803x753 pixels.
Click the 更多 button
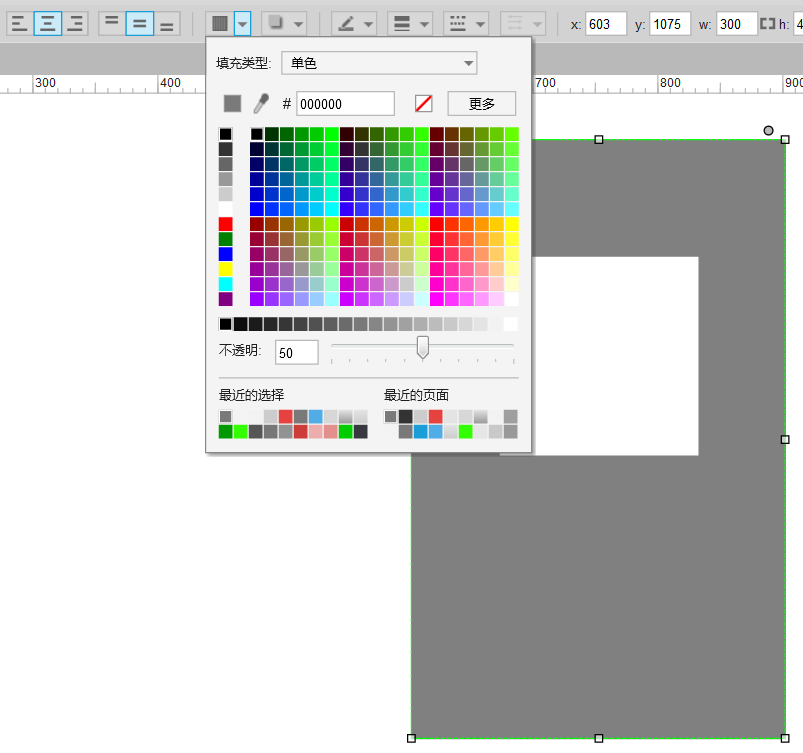point(481,104)
